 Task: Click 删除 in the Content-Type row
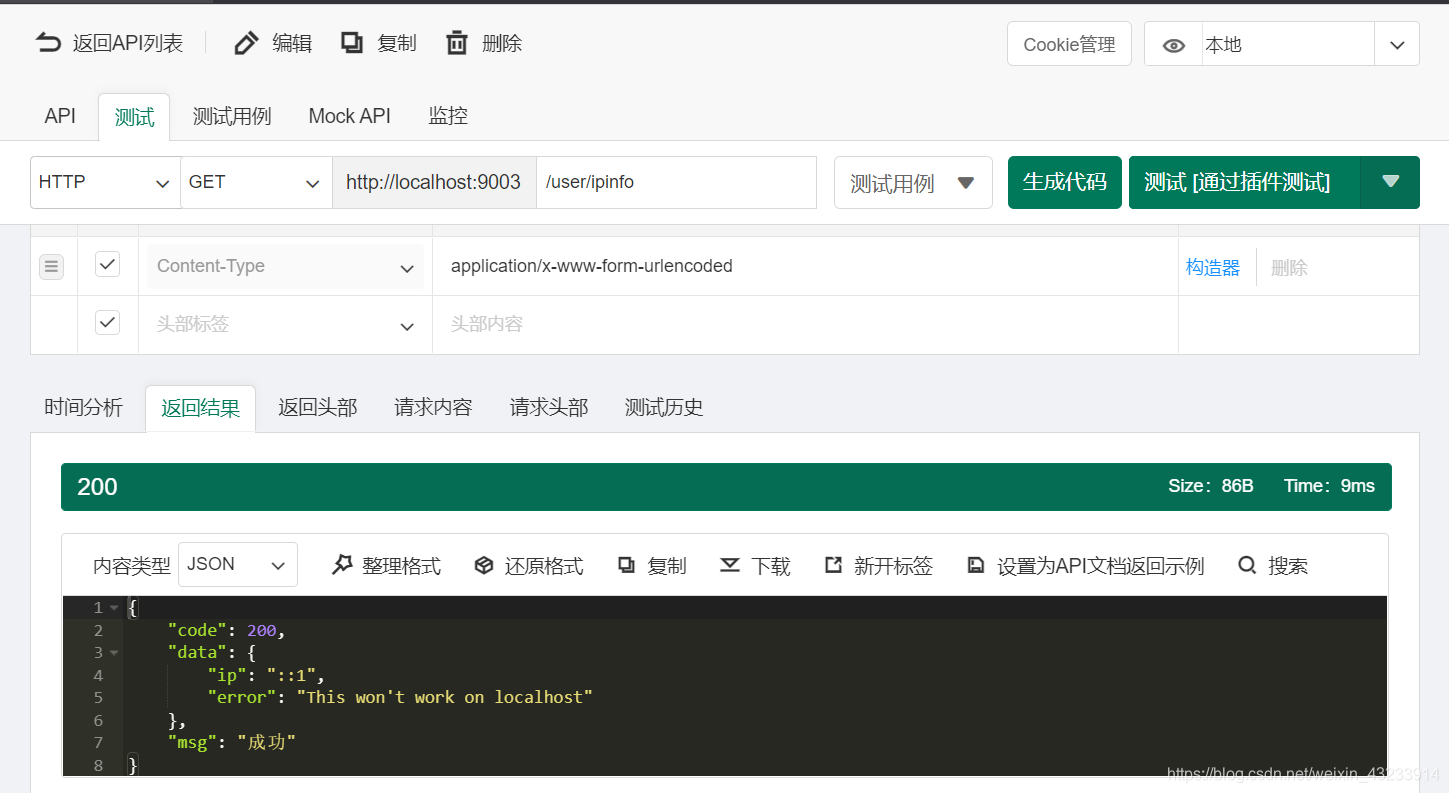[x=1289, y=268]
